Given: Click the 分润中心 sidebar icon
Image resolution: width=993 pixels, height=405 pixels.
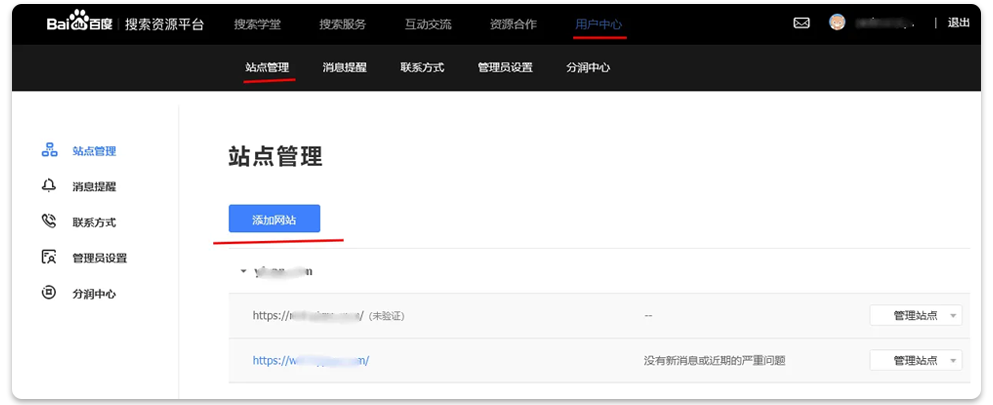Looking at the screenshot, I should 49,294.
